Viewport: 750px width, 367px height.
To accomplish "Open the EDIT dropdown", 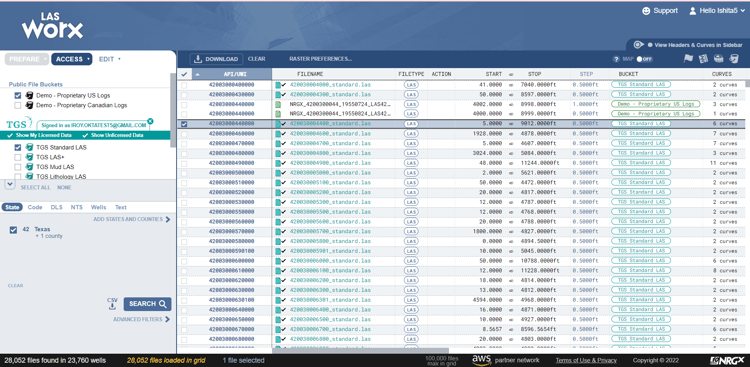I will pos(110,59).
